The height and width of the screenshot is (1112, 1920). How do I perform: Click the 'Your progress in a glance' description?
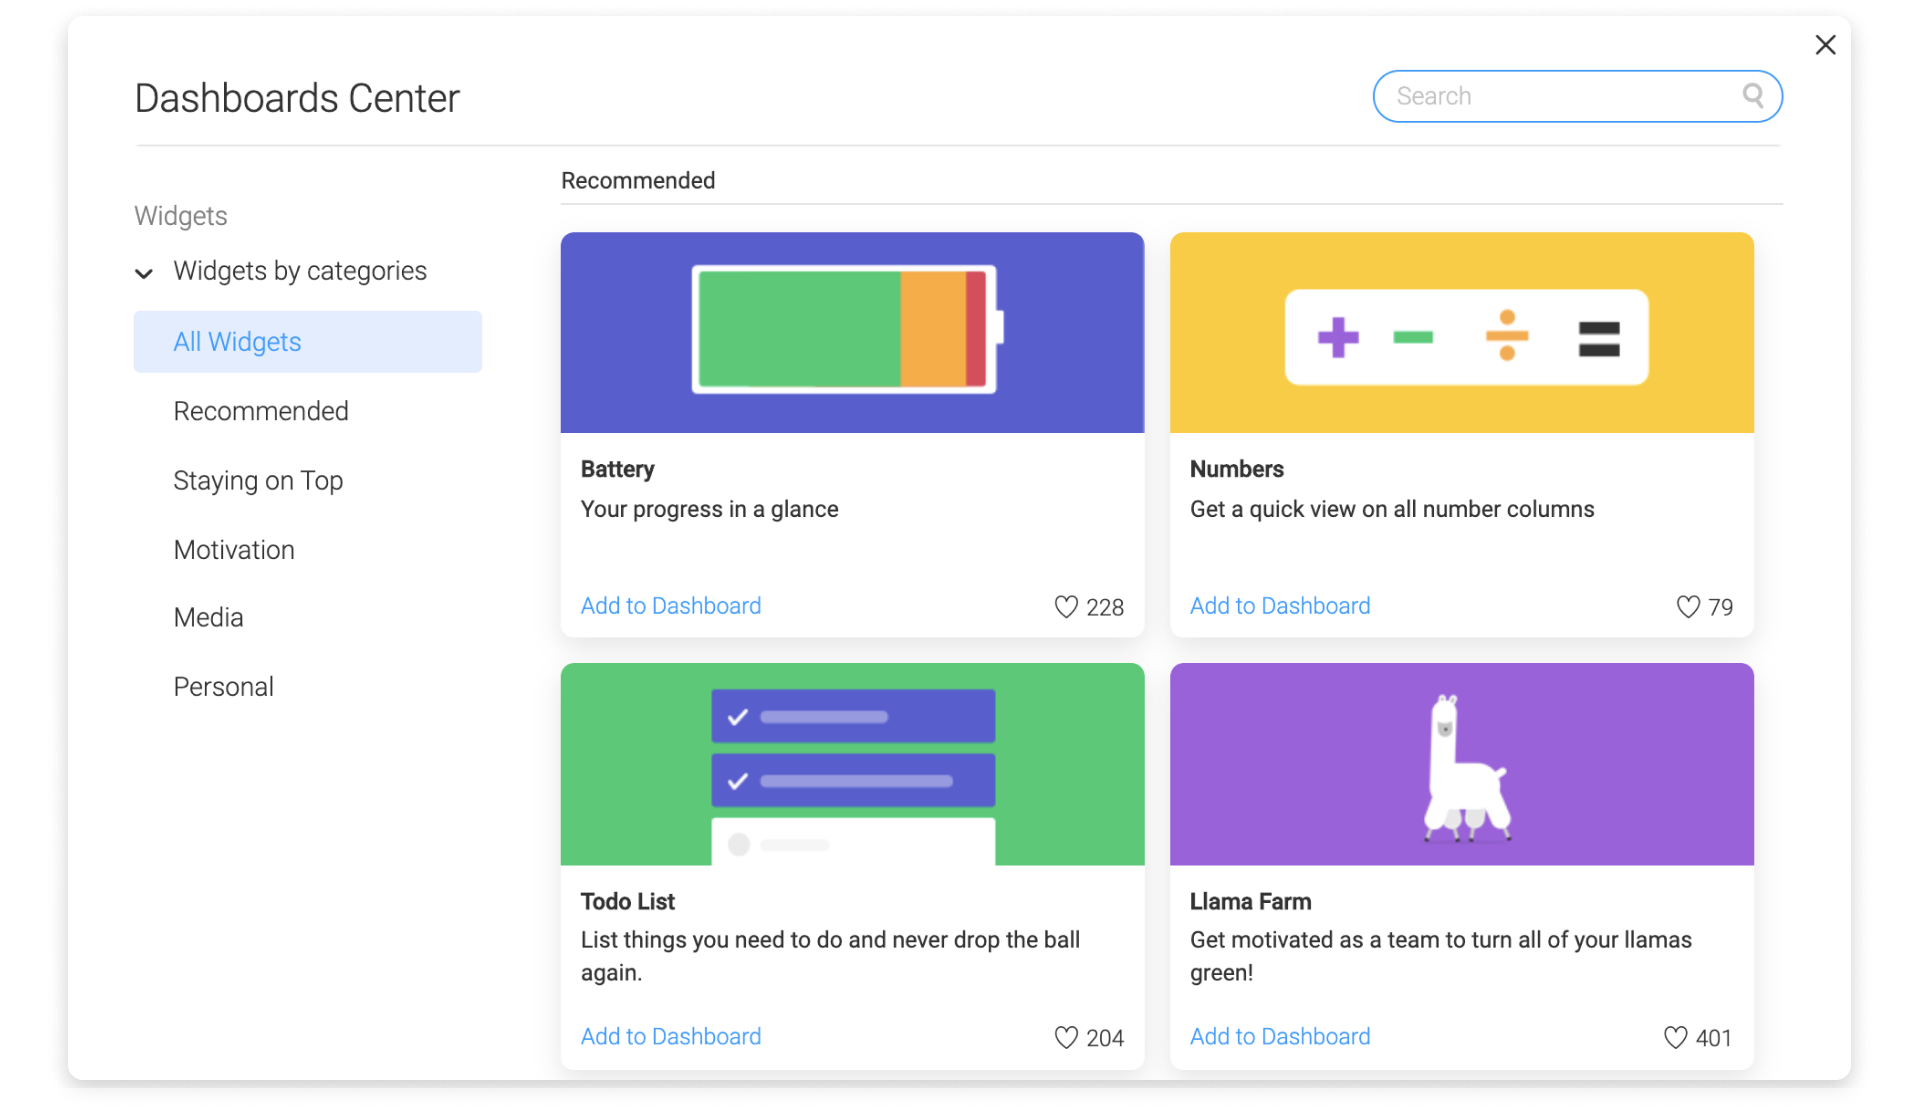click(709, 509)
